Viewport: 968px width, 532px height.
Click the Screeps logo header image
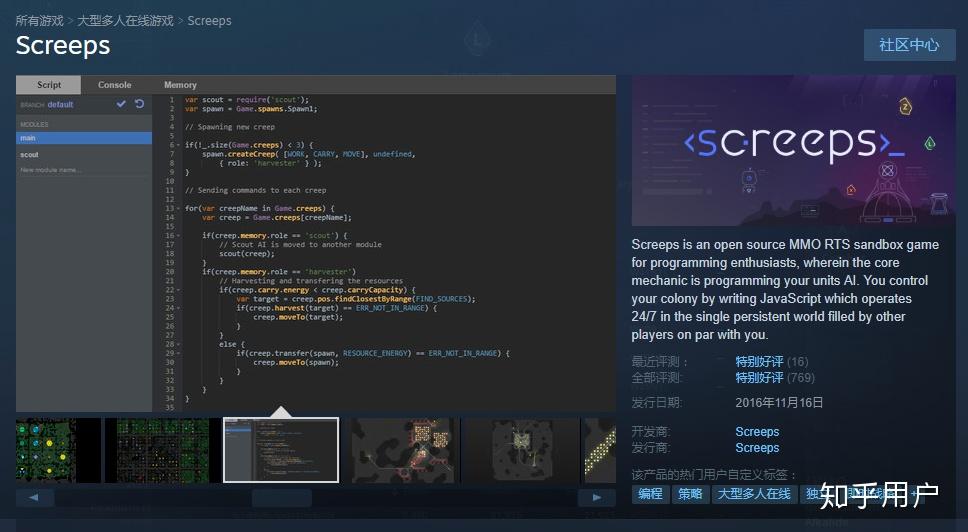(793, 150)
